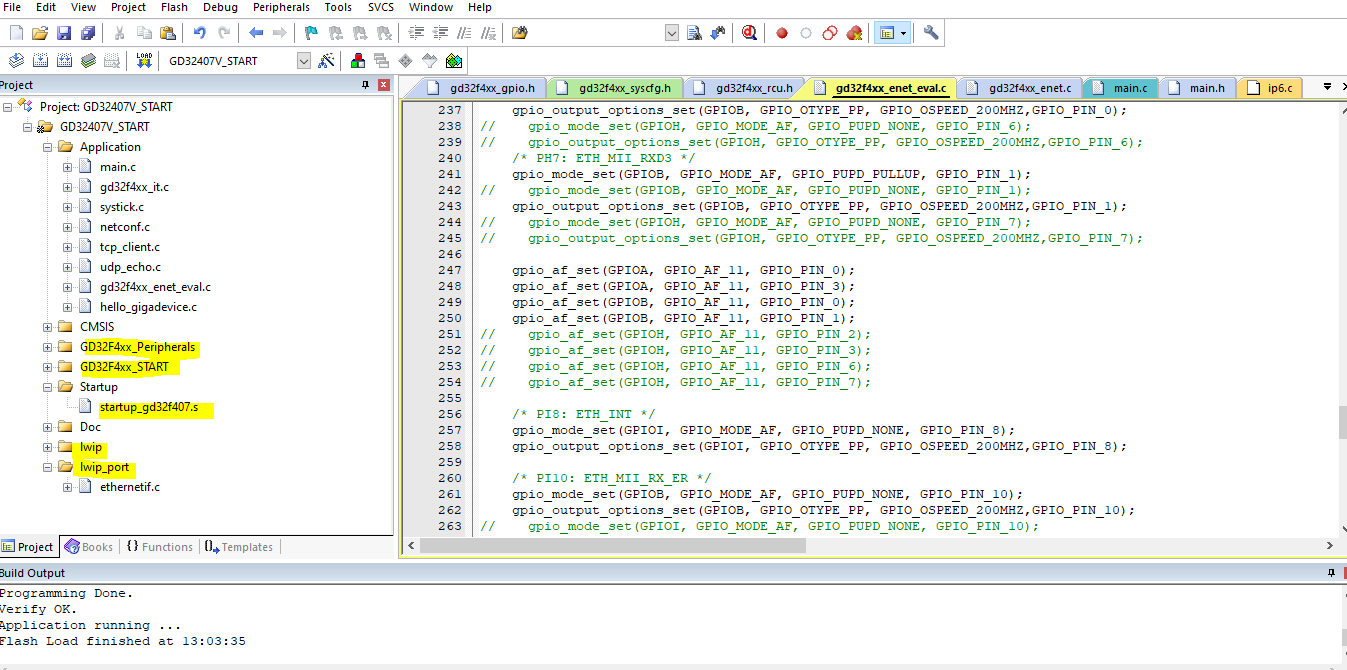
Task: Kill all breakpoints
Action: (854, 33)
